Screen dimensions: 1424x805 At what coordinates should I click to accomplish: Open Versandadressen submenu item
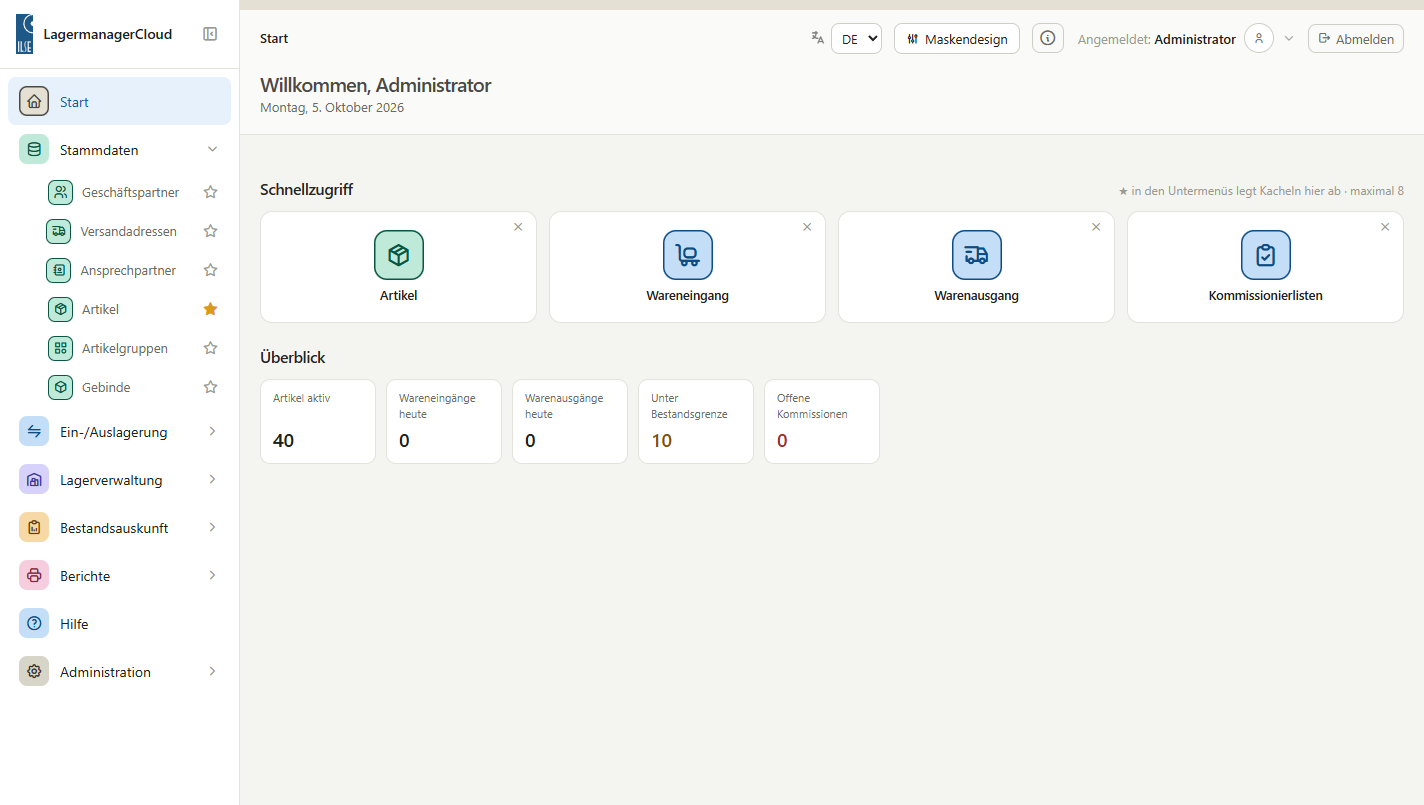[x=119, y=231]
